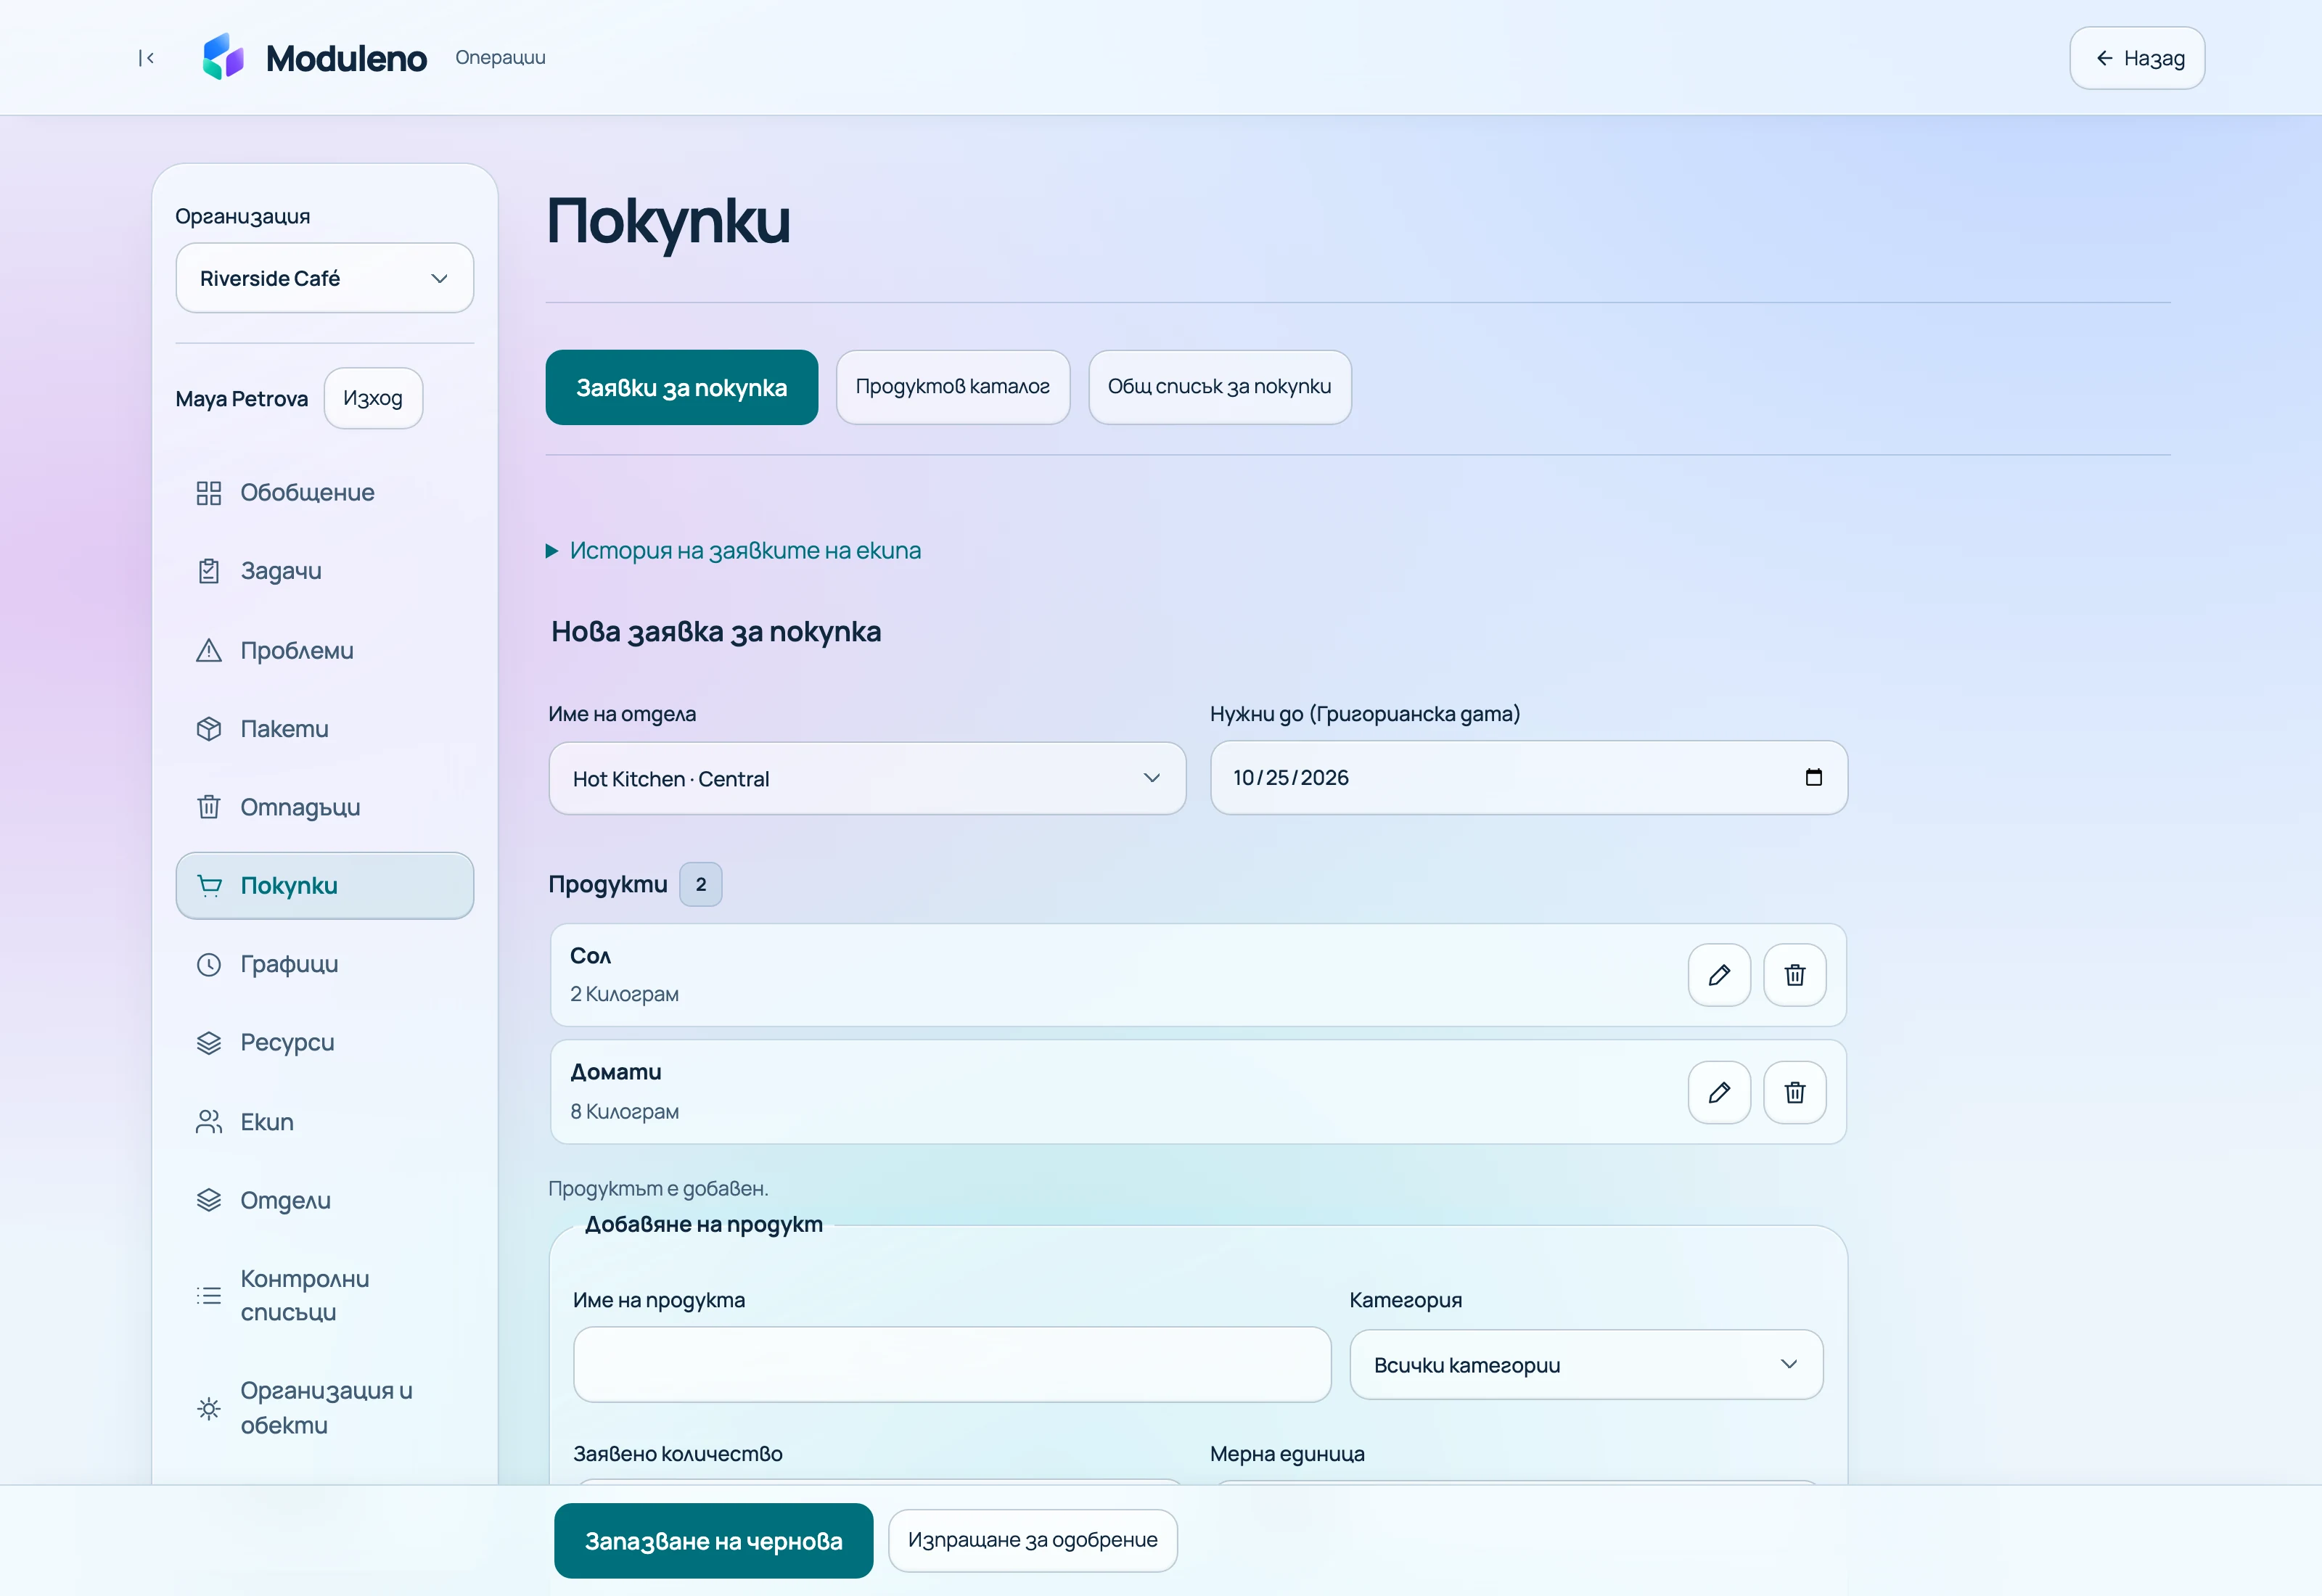
Task: Open Контролни списъци in the sidebar
Action: (x=324, y=1296)
